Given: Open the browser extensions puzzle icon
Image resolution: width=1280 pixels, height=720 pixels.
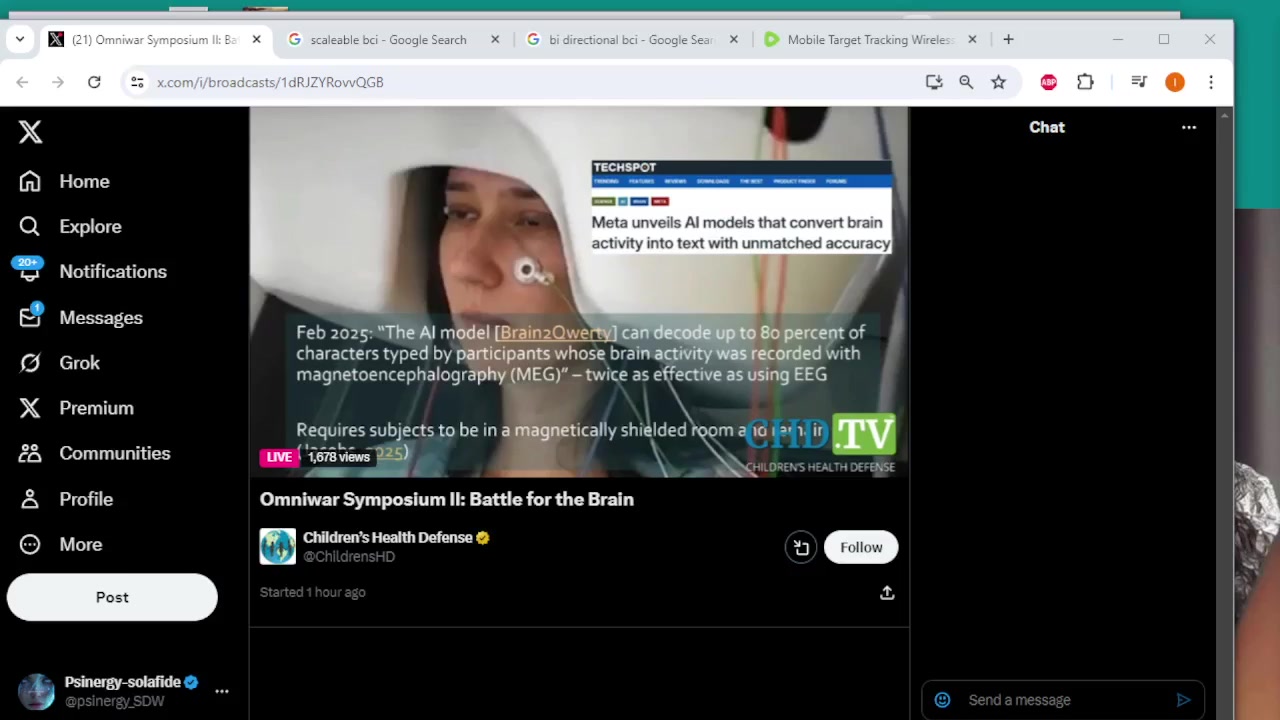Looking at the screenshot, I should click(x=1085, y=82).
